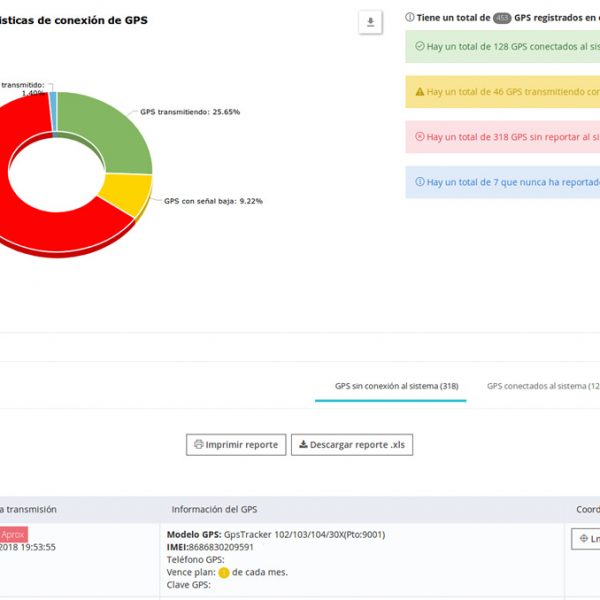This screenshot has height=600, width=600.
Task: Click the info icon in the blue alert
Action: pyautogui.click(x=419, y=182)
